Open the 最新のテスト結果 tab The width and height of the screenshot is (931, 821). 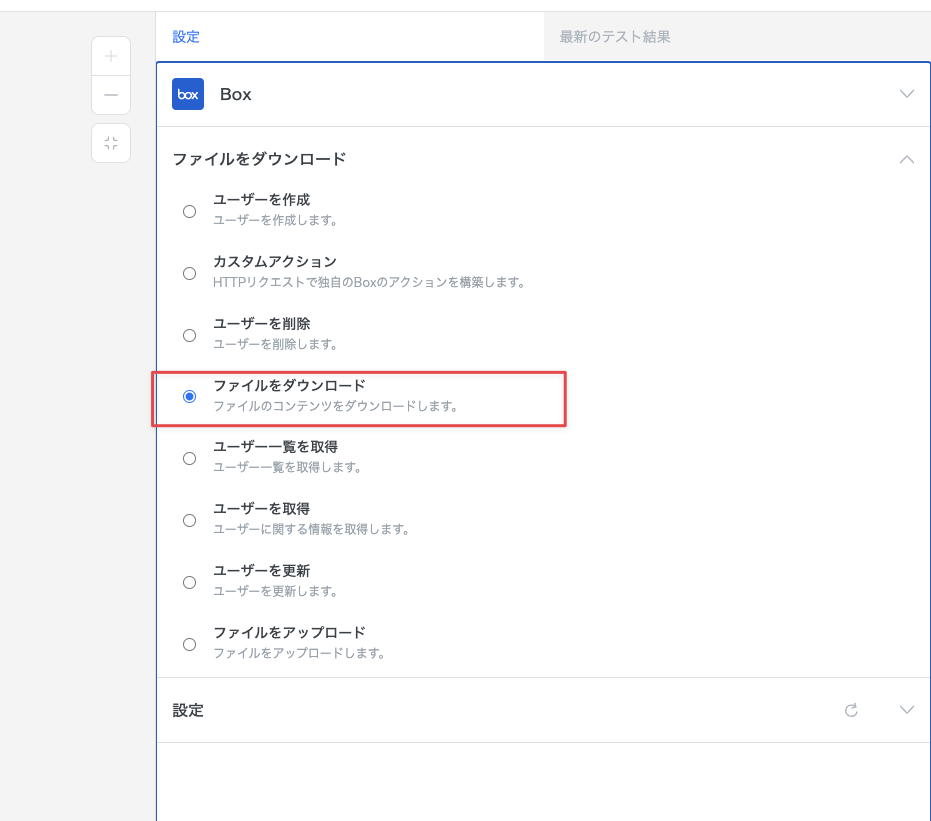coord(615,37)
